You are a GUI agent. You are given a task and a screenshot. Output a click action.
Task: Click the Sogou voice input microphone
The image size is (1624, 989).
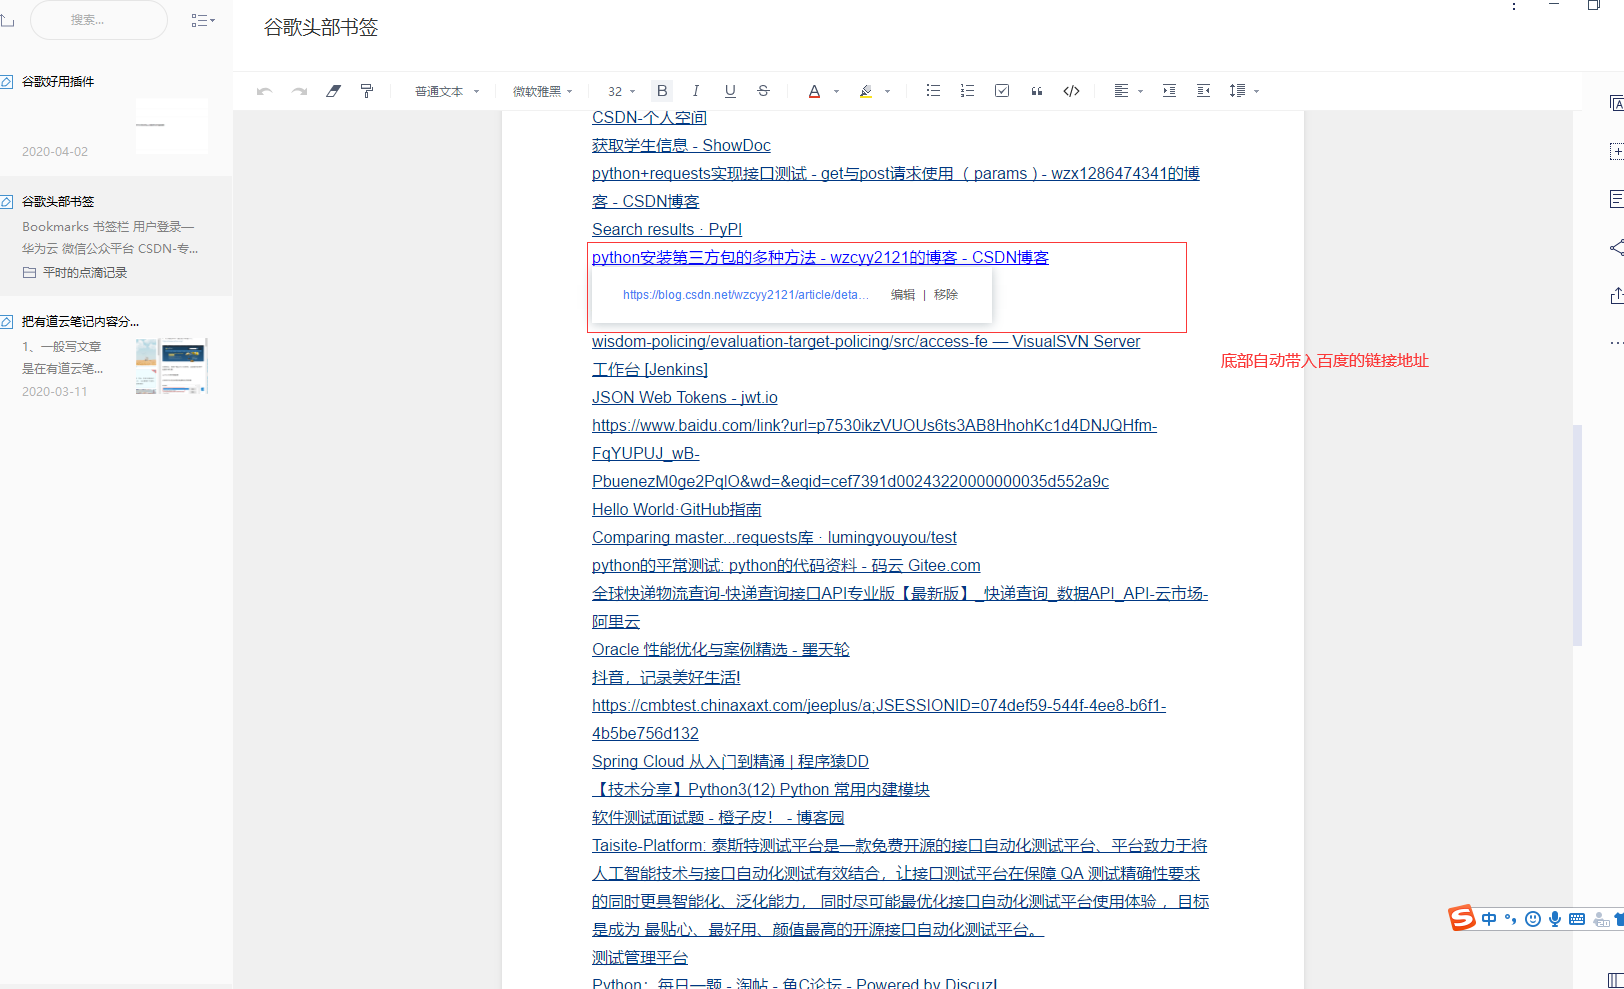tap(1555, 919)
